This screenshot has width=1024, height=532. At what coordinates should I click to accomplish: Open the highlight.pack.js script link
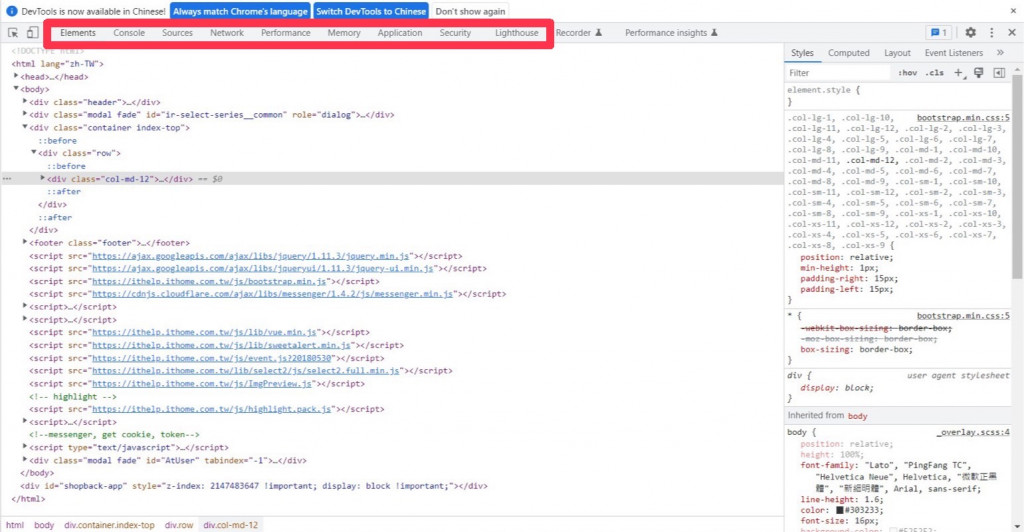point(213,409)
